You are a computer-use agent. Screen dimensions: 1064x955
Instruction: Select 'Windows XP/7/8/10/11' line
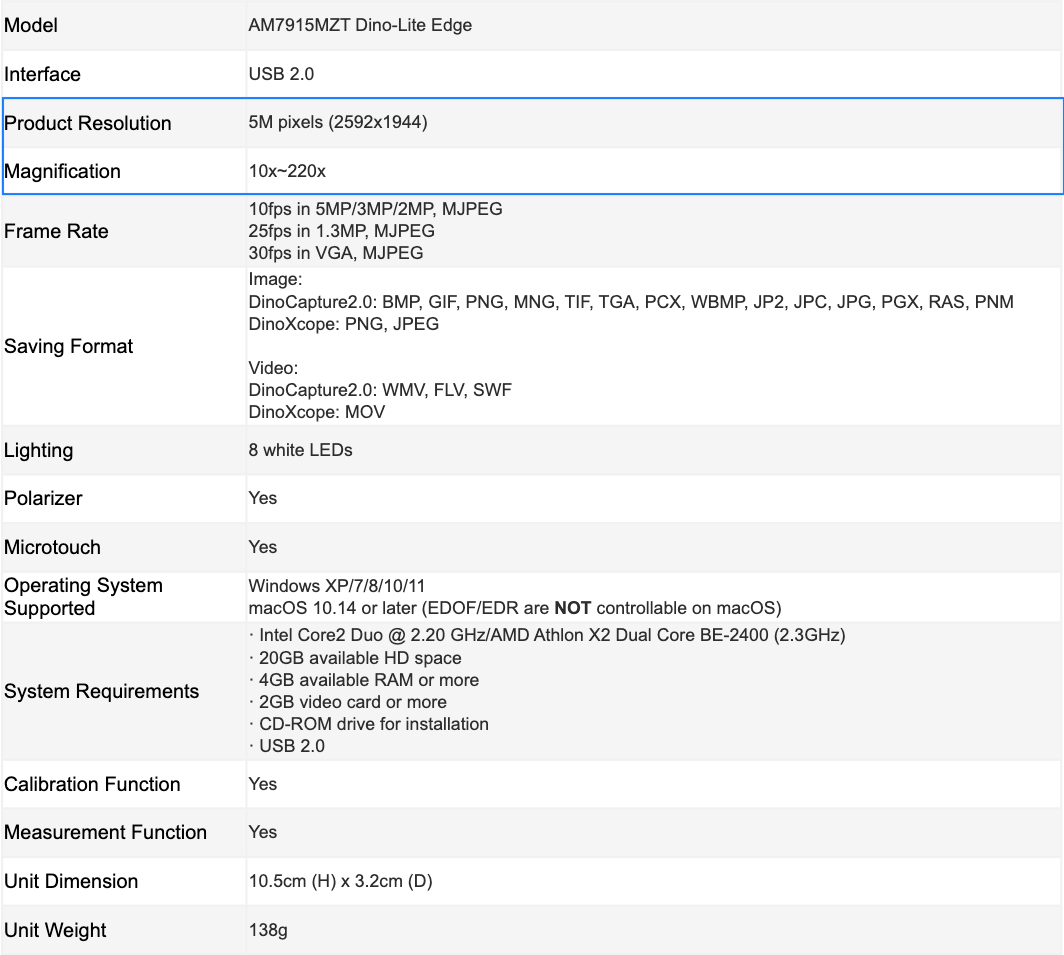pyautogui.click(x=337, y=586)
